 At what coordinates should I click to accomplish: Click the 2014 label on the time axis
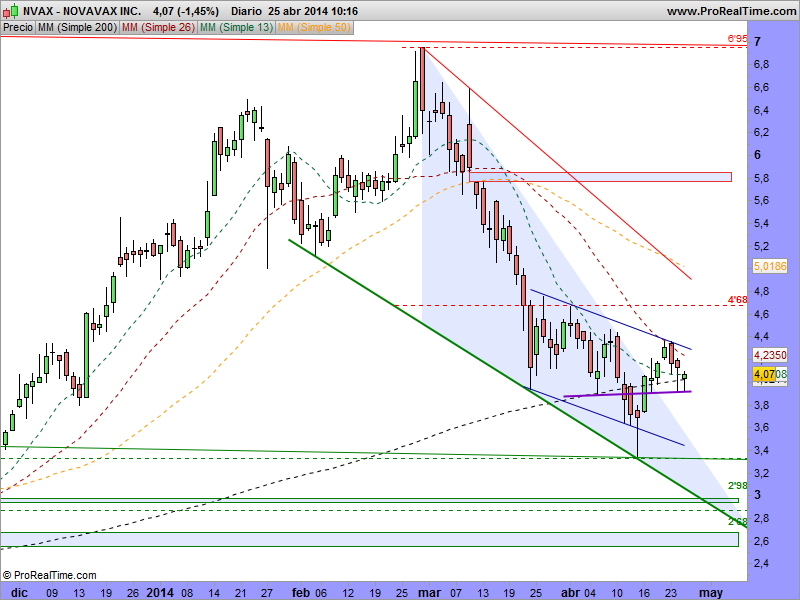point(160,592)
